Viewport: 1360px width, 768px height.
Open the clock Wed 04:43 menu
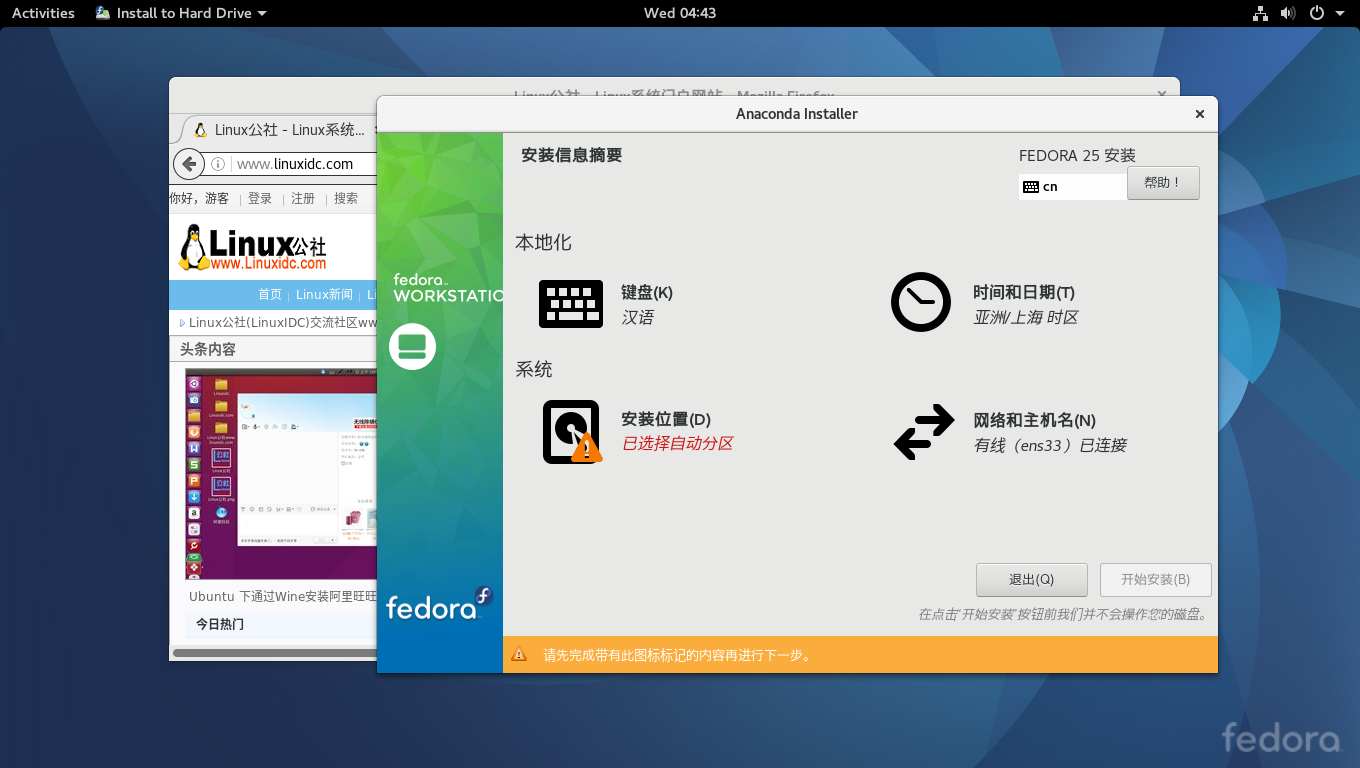click(680, 13)
